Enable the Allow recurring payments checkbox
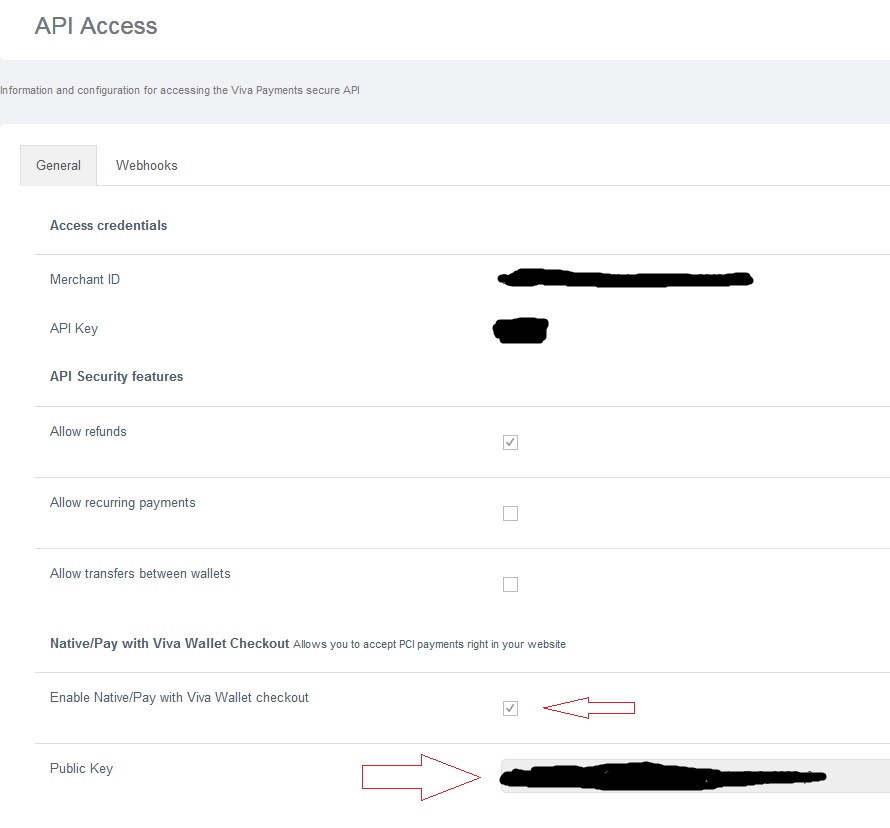The height and width of the screenshot is (828, 890). [510, 513]
